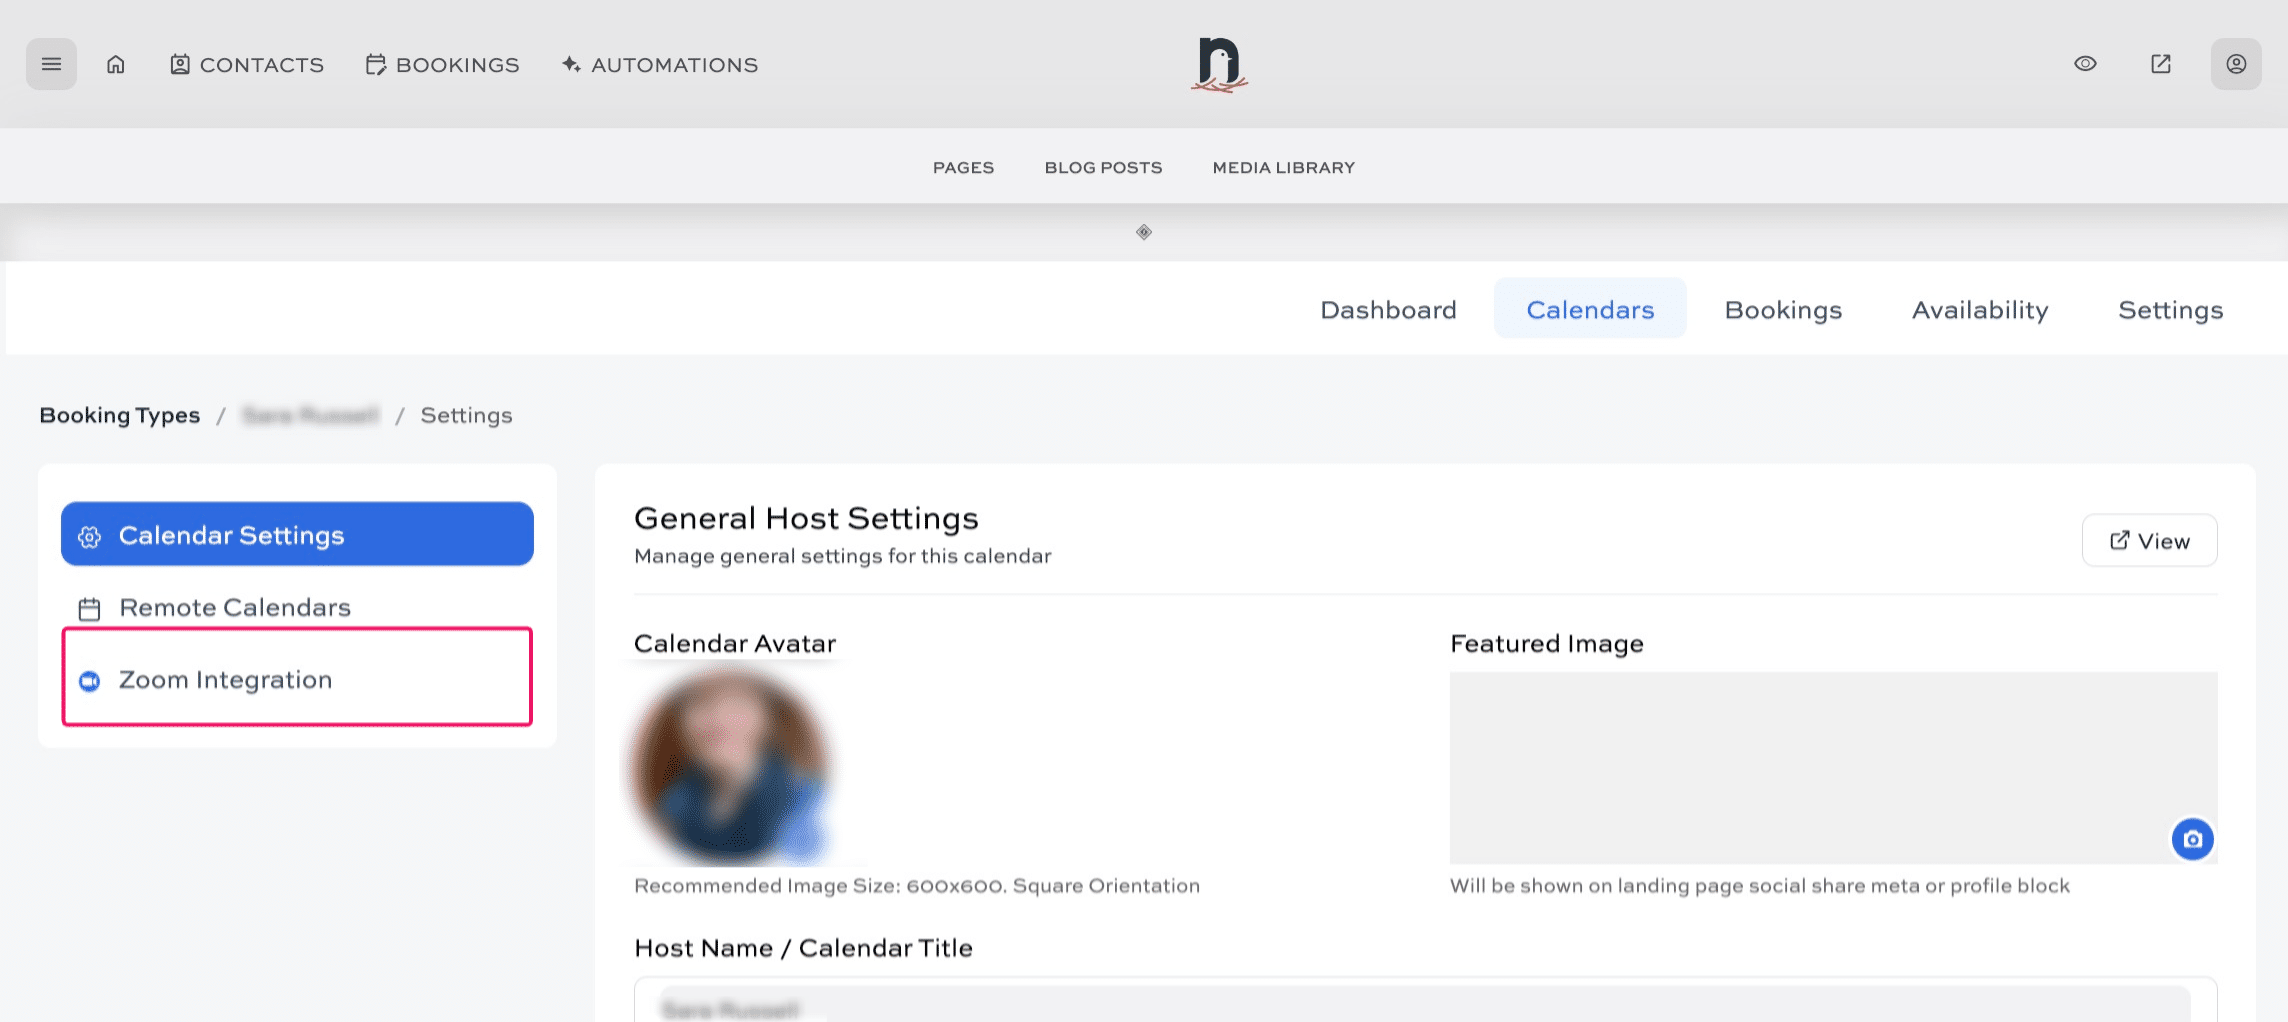This screenshot has width=2288, height=1022.
Task: Open Bookings in top navigation bar
Action: coord(443,65)
